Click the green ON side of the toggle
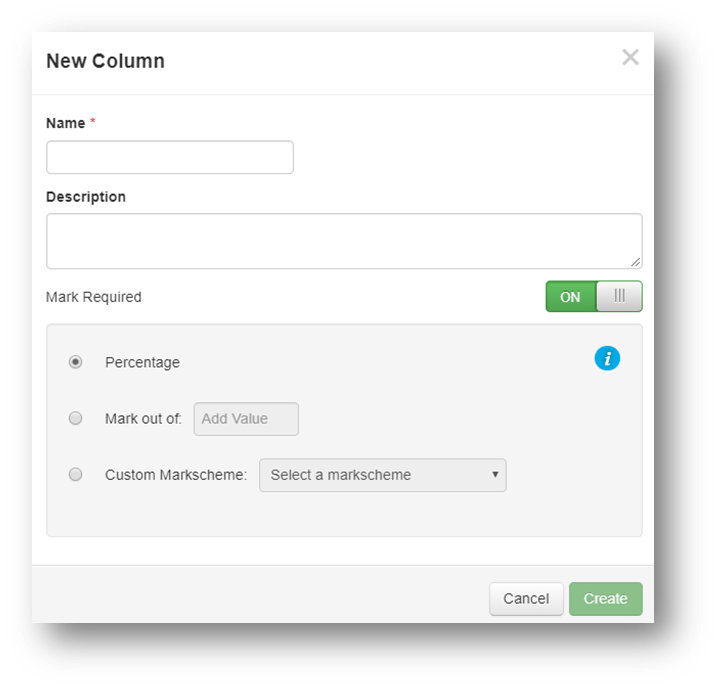Screen dimensions: 719x688 [x=571, y=297]
